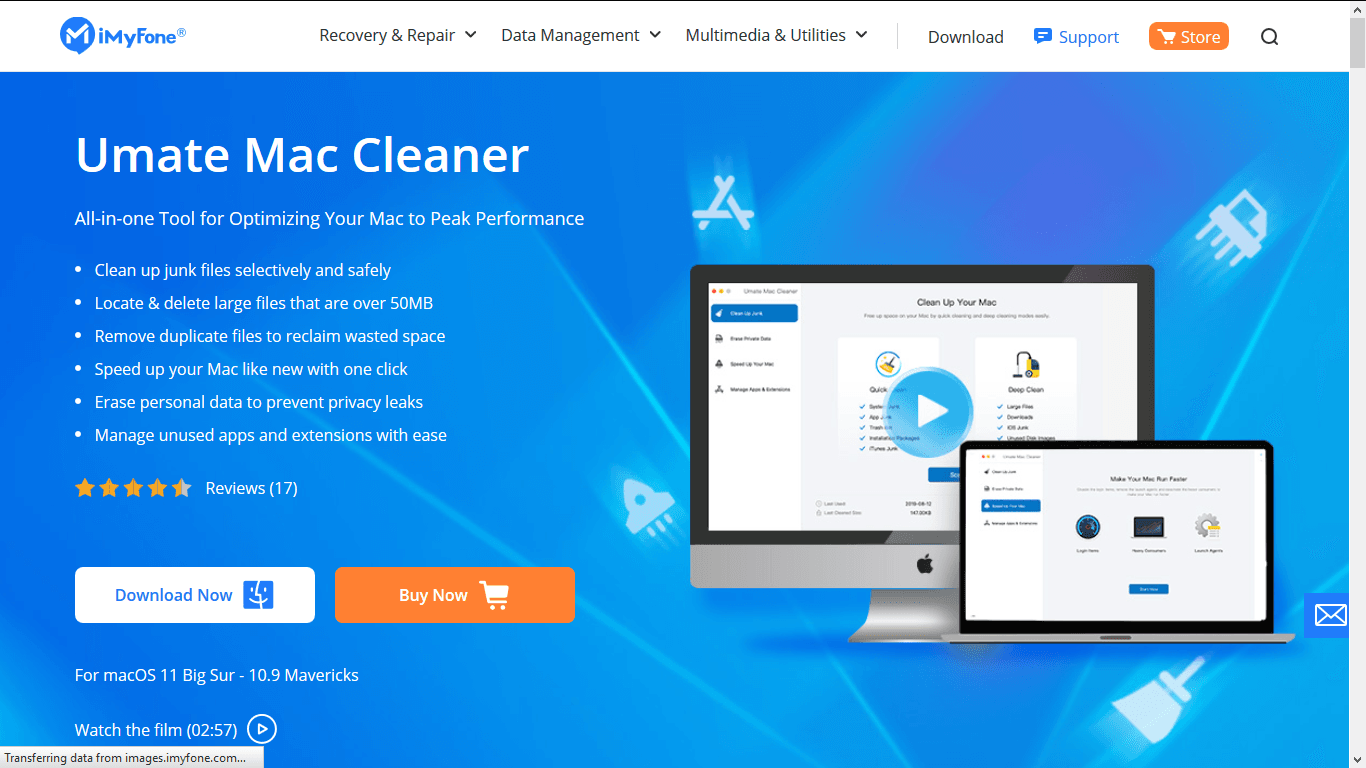This screenshot has height=768, width=1366.
Task: Click the Buy Now button
Action: click(455, 595)
